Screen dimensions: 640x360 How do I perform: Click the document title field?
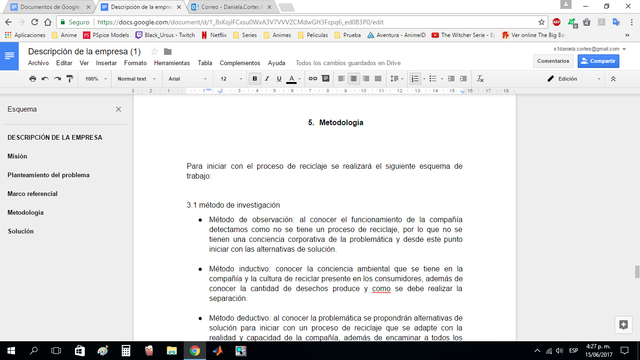(x=84, y=51)
